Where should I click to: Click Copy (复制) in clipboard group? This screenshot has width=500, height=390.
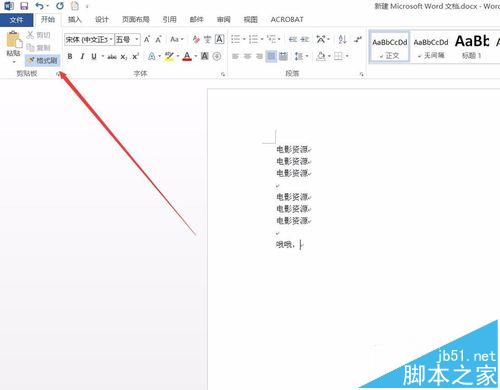(39, 48)
